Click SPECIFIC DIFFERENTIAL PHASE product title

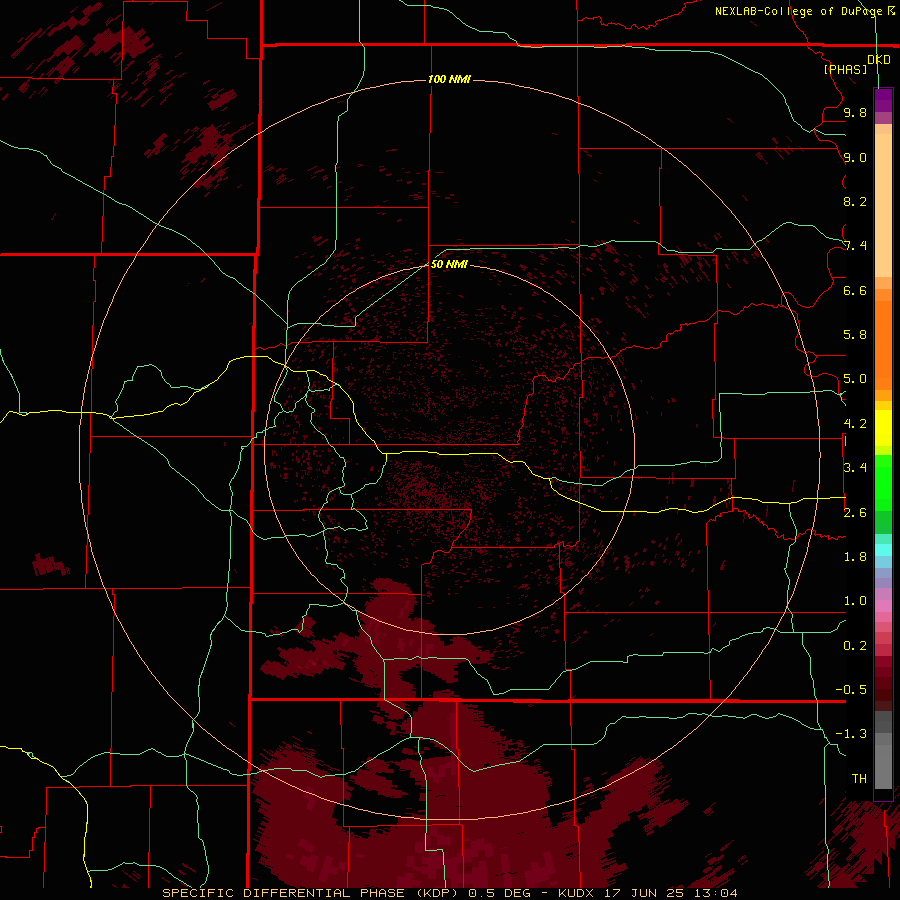click(x=286, y=893)
